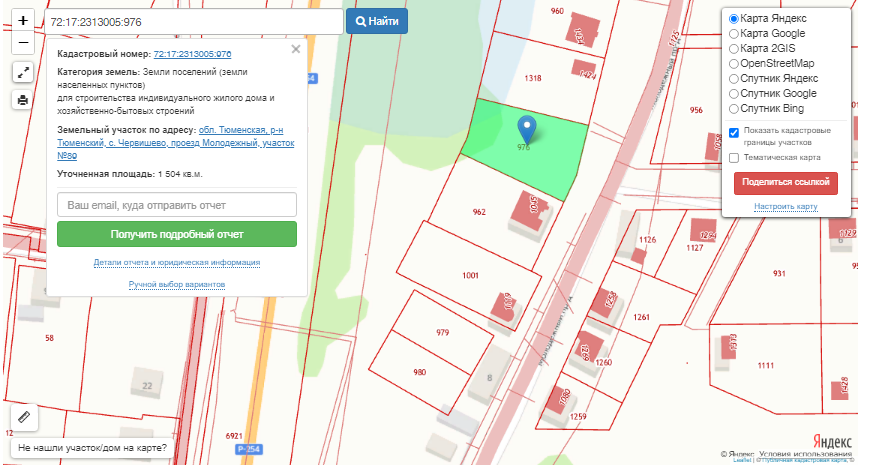Image resolution: width=872 pixels, height=473 pixels.
Task: Click the Найти search button
Action: (x=377, y=21)
